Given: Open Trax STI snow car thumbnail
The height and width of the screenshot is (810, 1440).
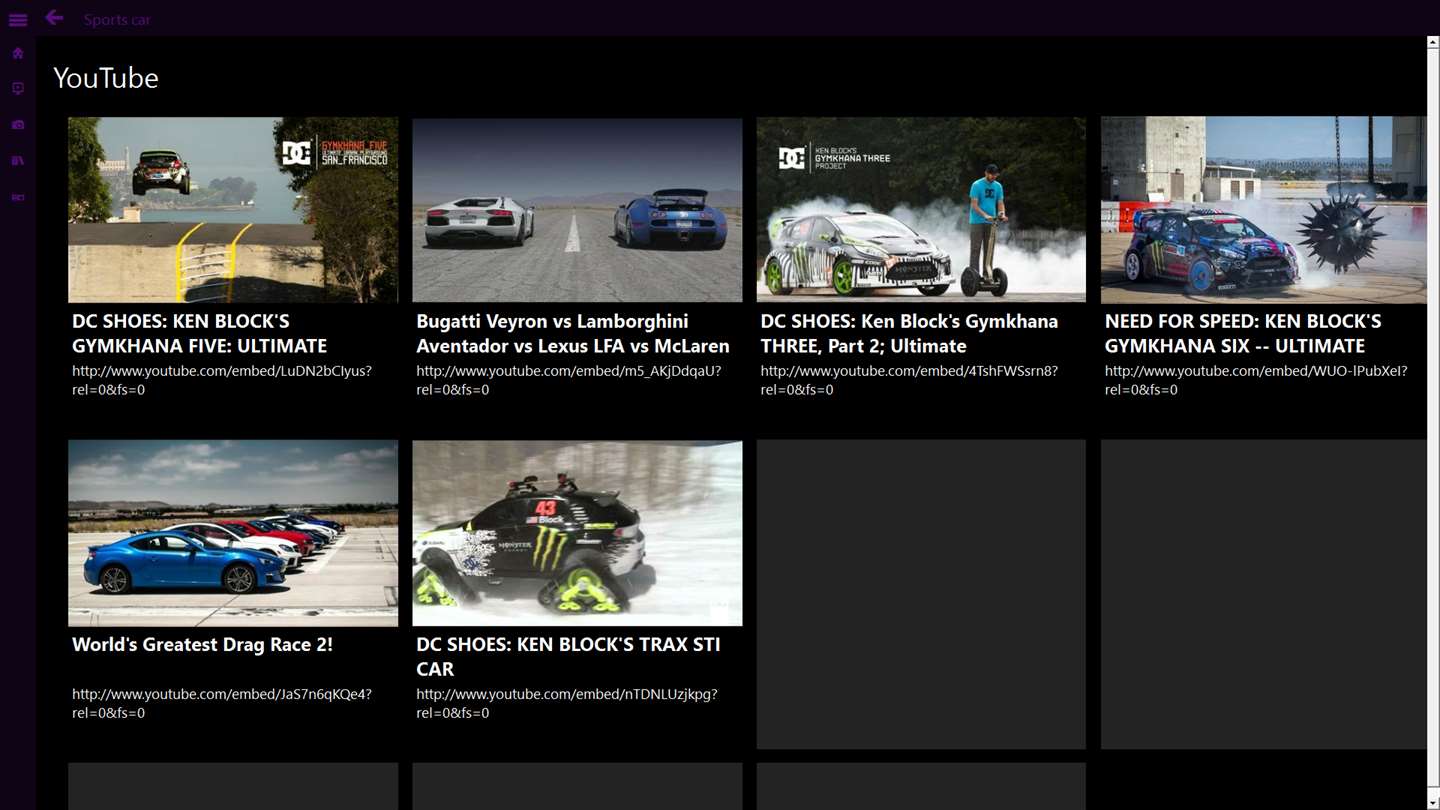Looking at the screenshot, I should click(577, 533).
